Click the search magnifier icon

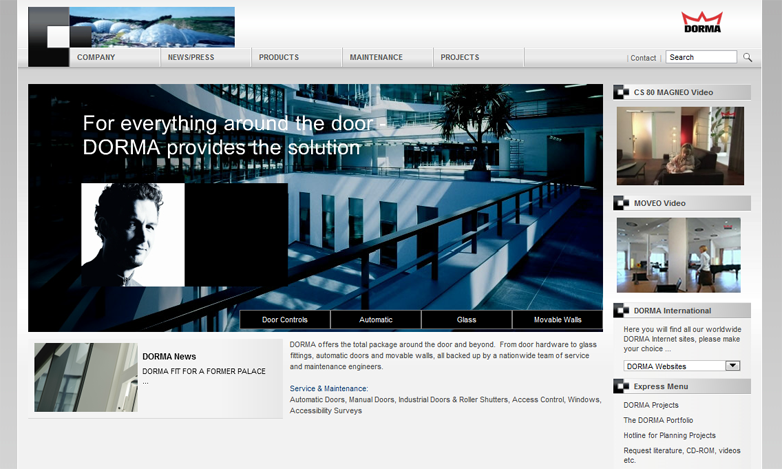[747, 57]
